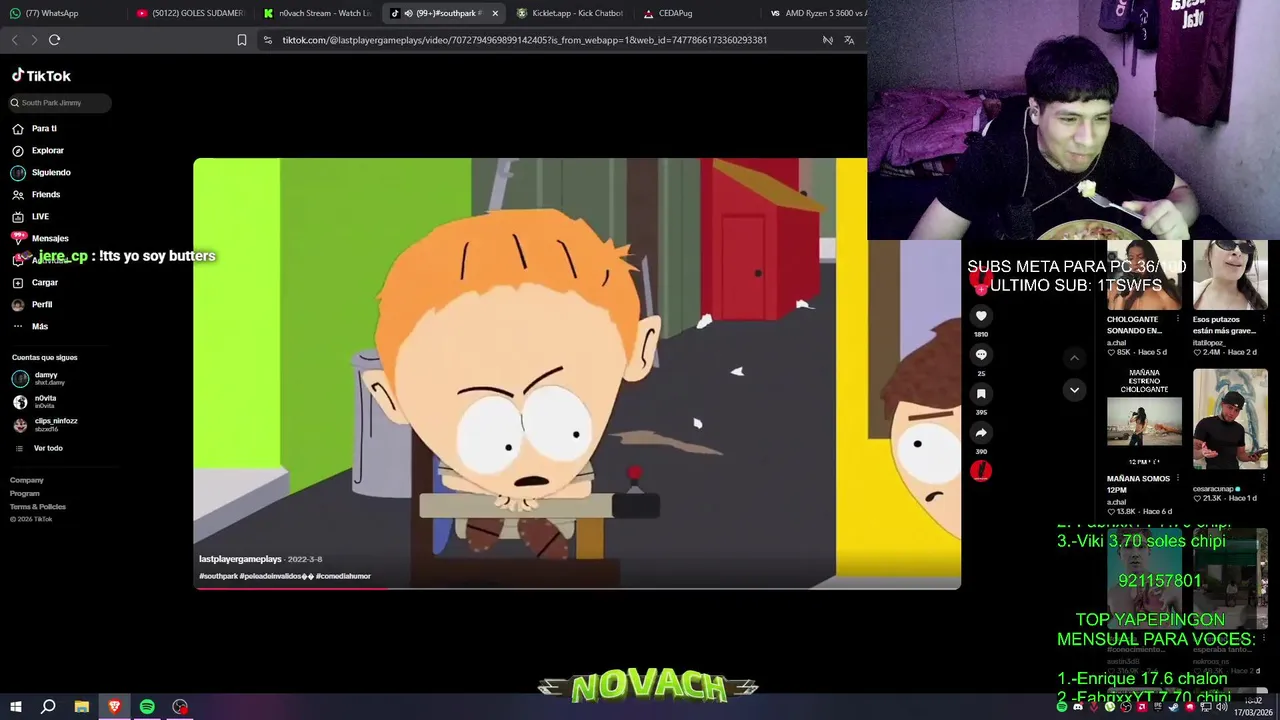Image resolution: width=1280 pixels, height=720 pixels.
Task: Mute the #southpark tab audio icon
Action: [408, 13]
